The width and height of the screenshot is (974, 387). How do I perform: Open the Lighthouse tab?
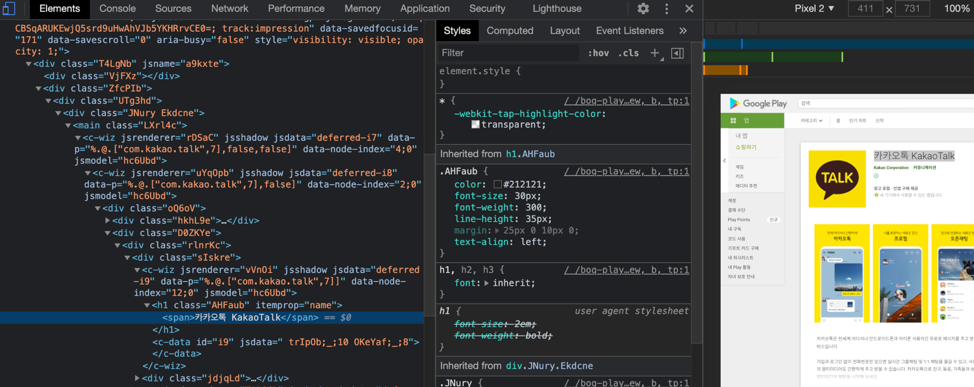coord(557,9)
